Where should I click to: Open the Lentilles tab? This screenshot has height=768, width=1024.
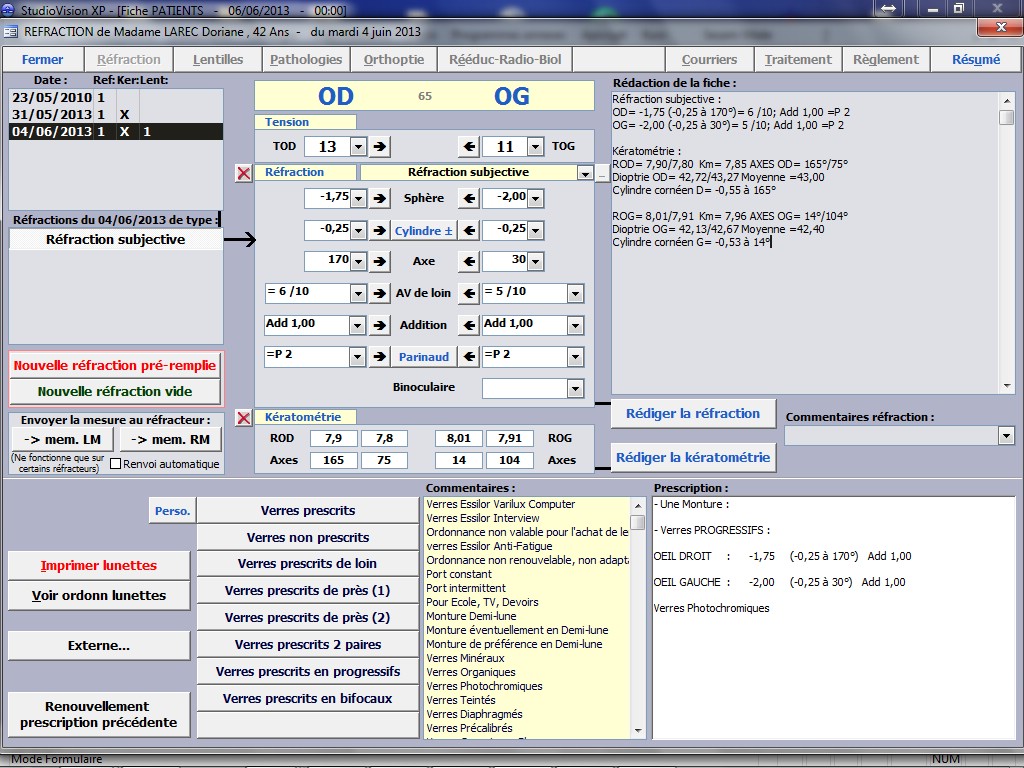point(218,60)
